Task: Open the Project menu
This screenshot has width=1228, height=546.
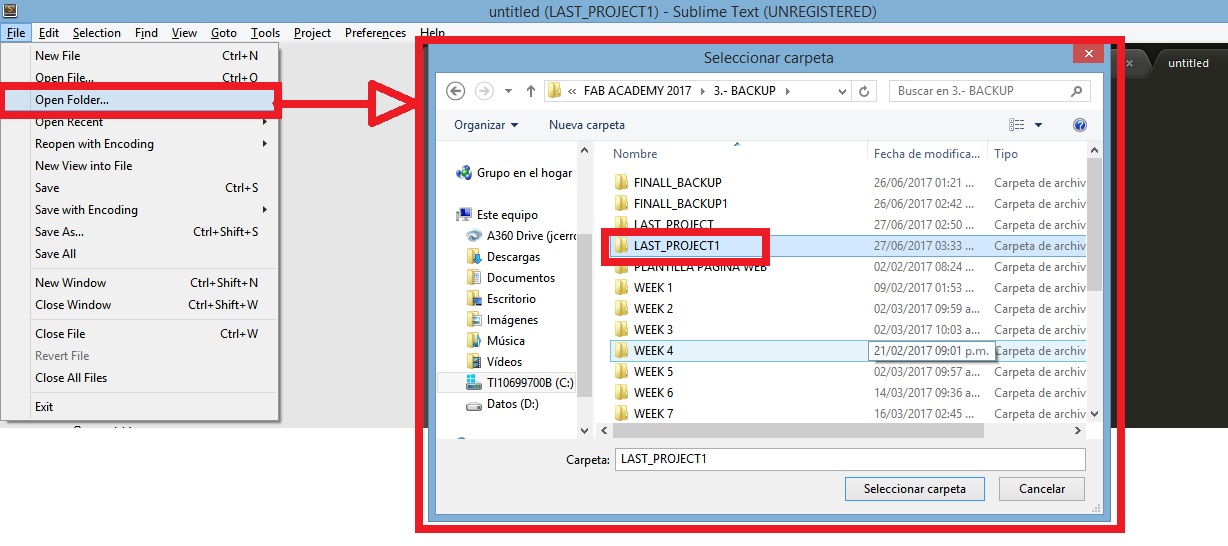Action: 313,33
